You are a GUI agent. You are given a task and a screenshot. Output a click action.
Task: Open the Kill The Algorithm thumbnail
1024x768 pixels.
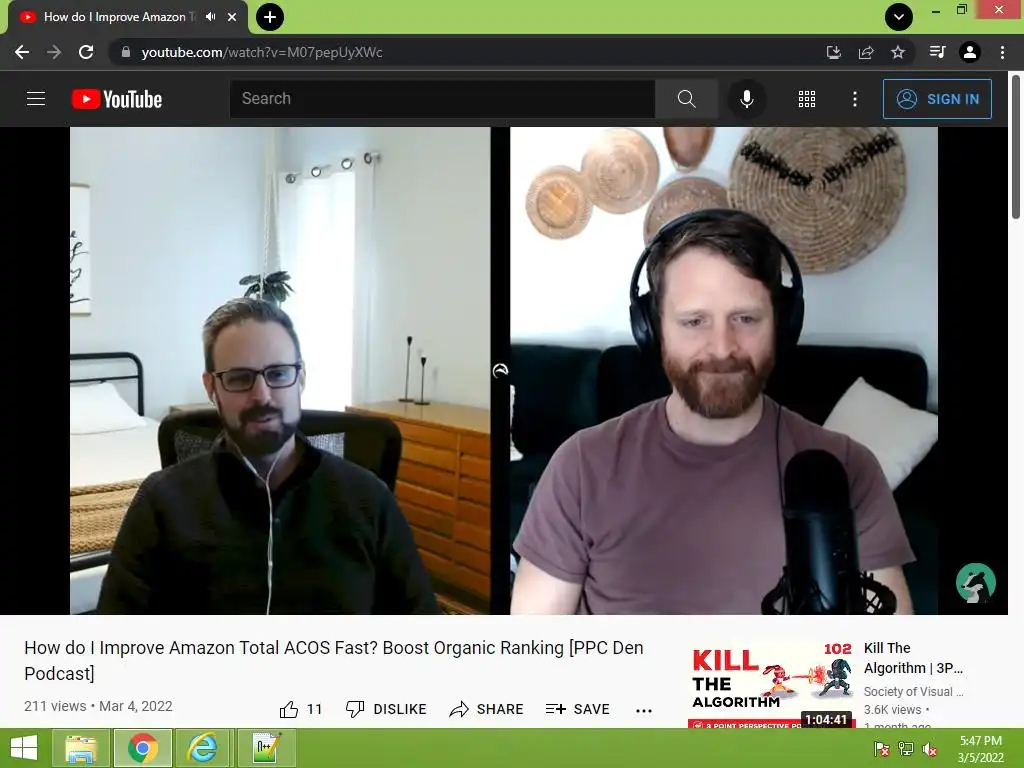pyautogui.click(x=771, y=683)
